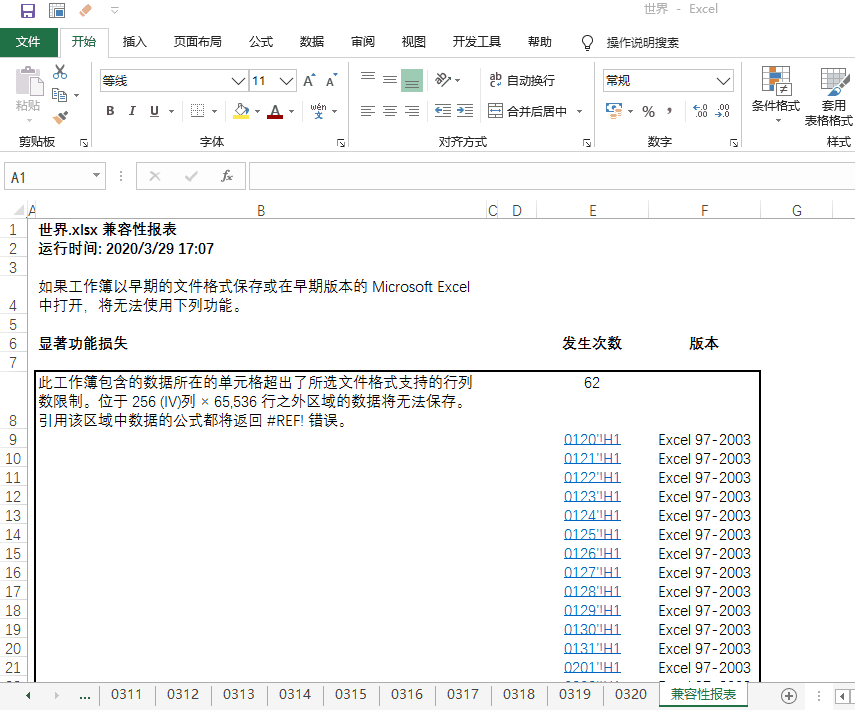Toggle bold formatting
This screenshot has height=710, width=855.
click(x=110, y=111)
